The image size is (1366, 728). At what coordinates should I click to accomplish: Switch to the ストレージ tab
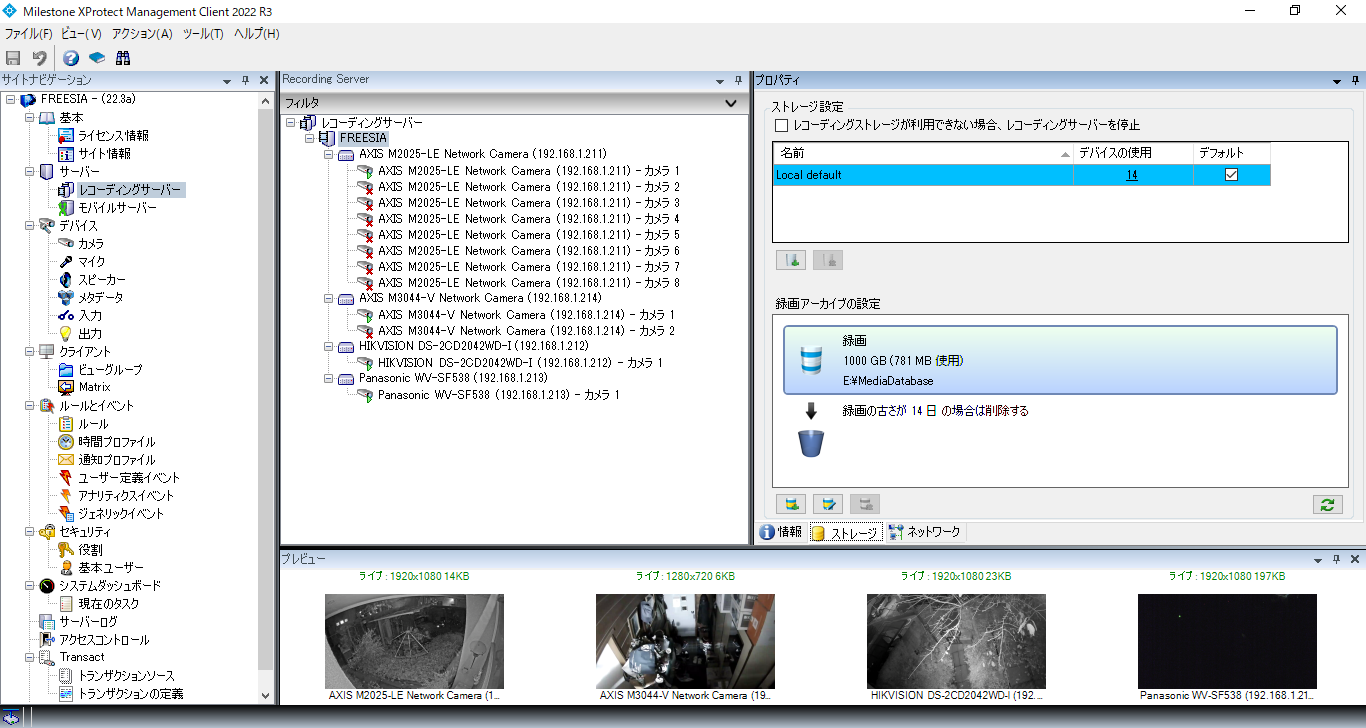click(x=846, y=532)
